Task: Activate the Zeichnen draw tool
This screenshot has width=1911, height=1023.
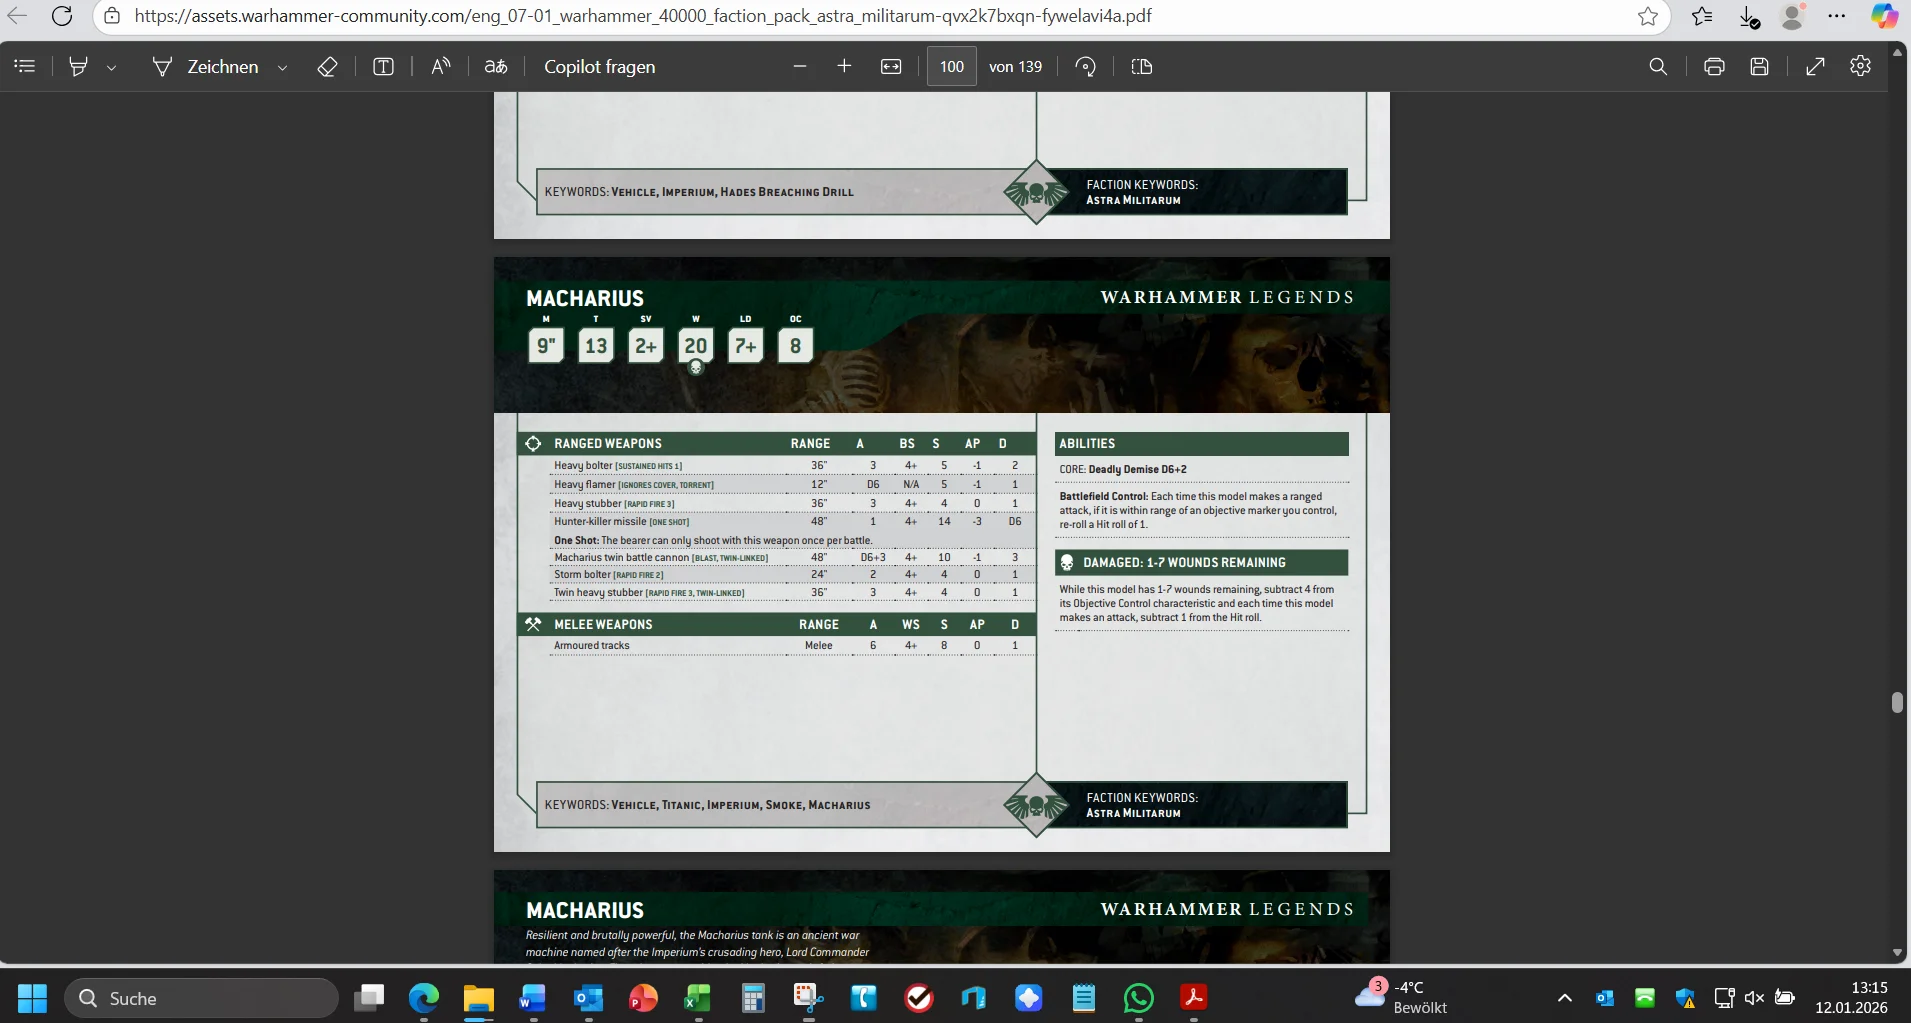Action: [x=205, y=66]
